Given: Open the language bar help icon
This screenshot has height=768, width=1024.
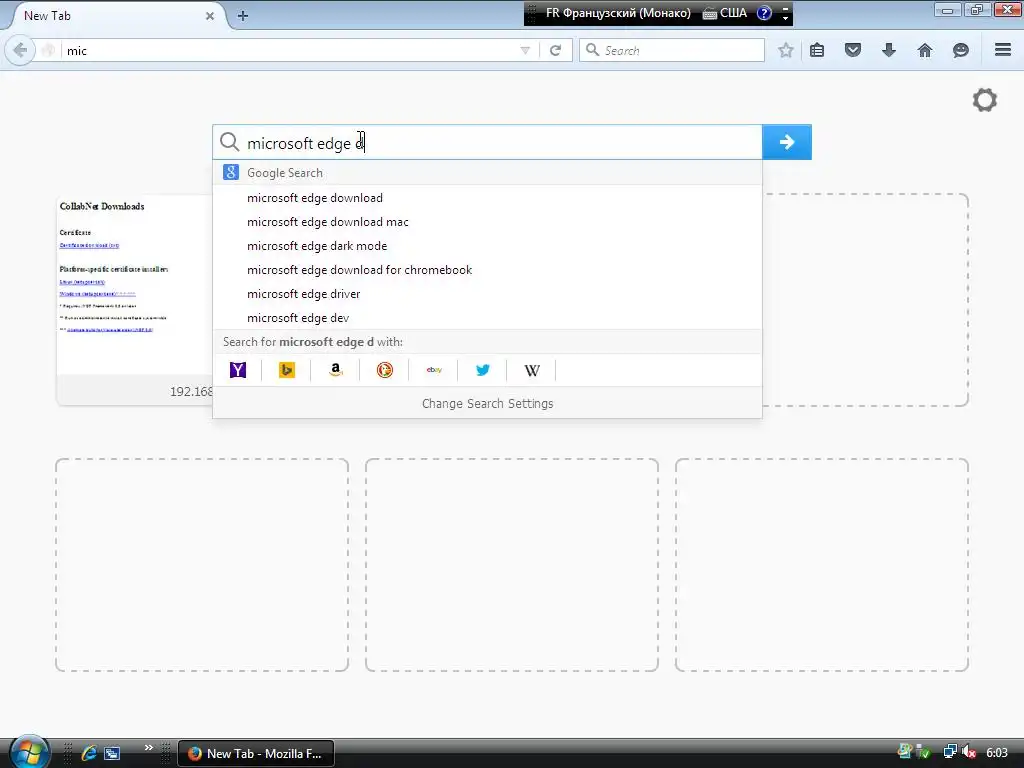Looking at the screenshot, I should (763, 13).
